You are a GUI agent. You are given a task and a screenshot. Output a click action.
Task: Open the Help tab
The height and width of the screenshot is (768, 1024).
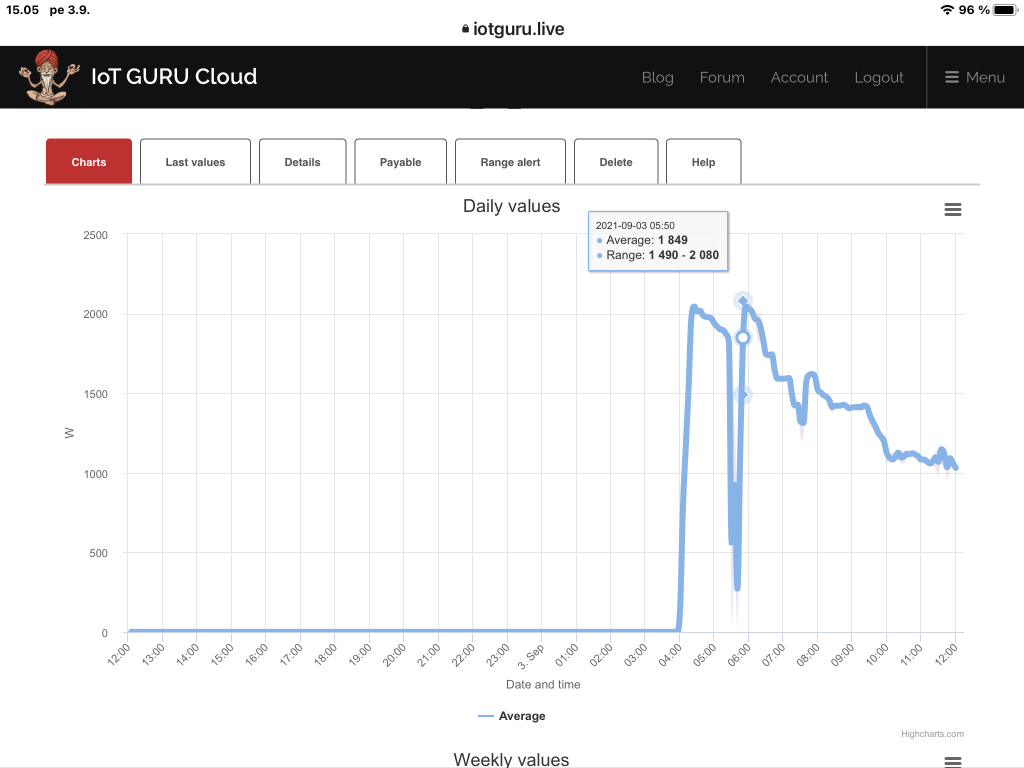[x=703, y=161]
